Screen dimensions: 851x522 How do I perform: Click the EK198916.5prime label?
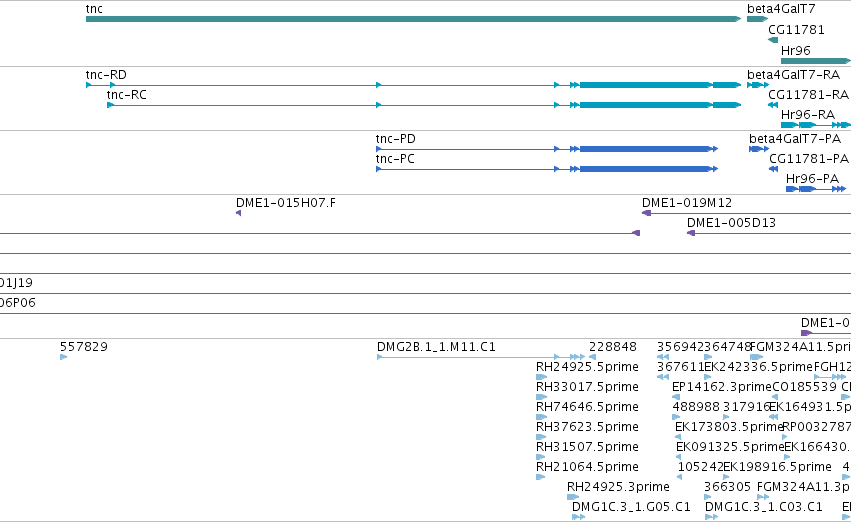click(777, 467)
